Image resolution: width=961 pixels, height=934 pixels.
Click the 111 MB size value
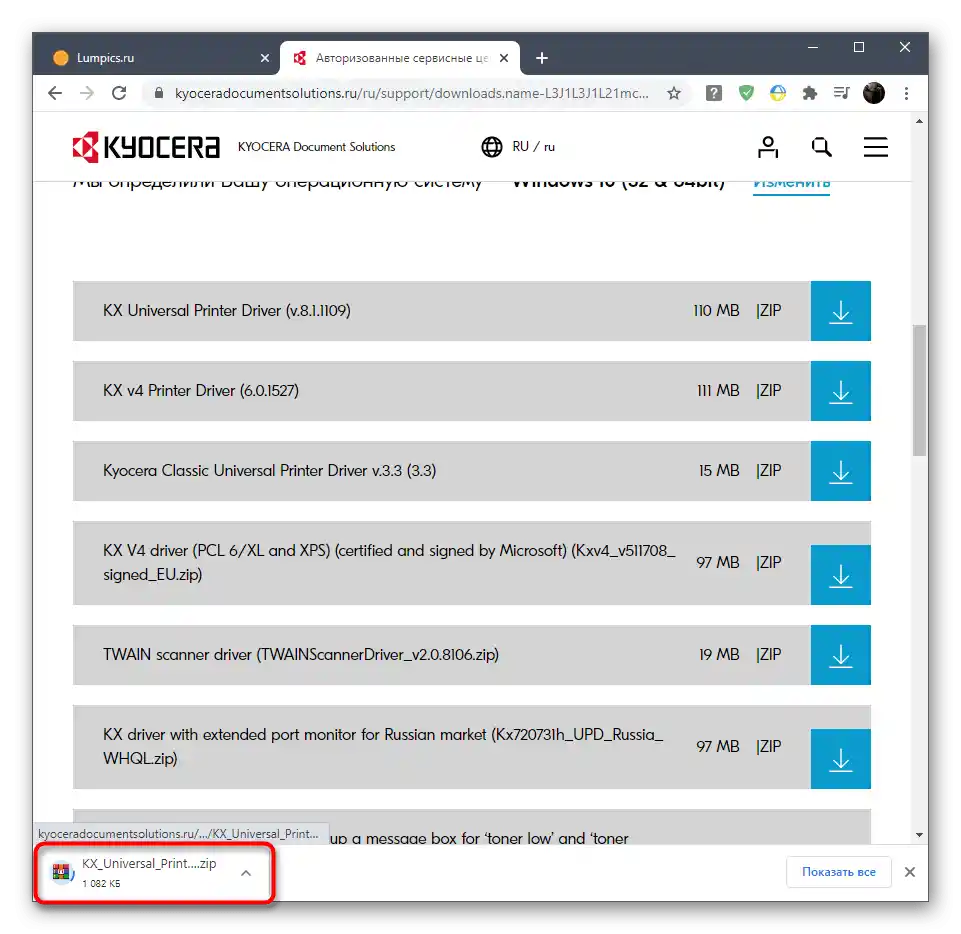pos(718,391)
